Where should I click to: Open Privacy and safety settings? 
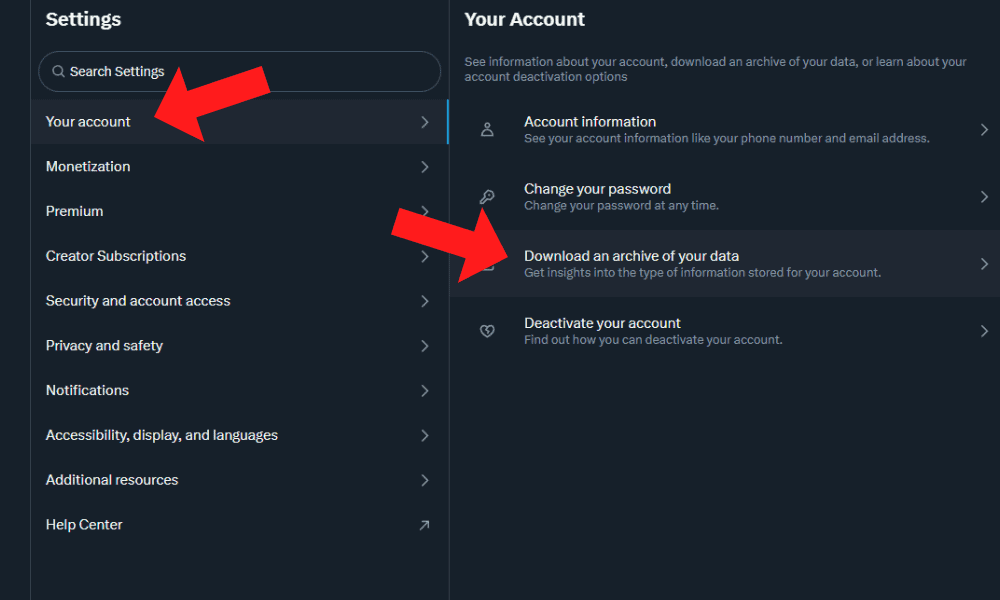(104, 346)
